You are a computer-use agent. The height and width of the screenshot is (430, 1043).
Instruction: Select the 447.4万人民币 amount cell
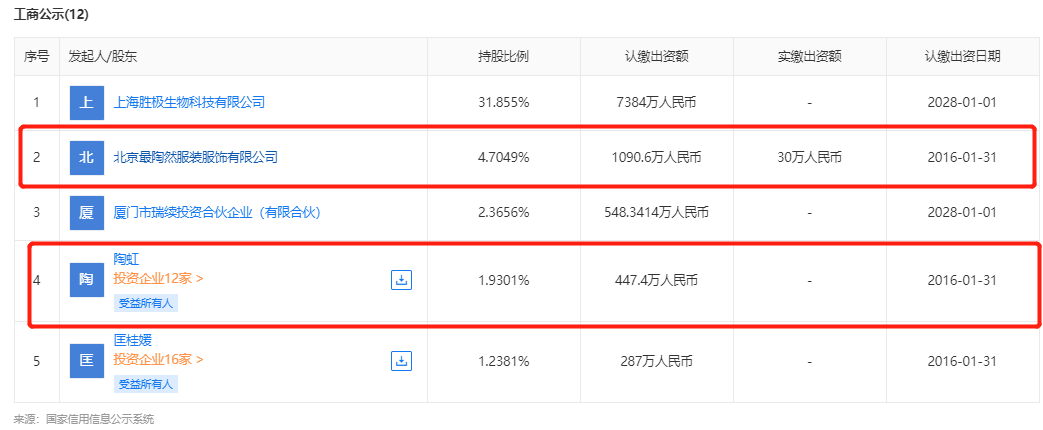coord(657,281)
